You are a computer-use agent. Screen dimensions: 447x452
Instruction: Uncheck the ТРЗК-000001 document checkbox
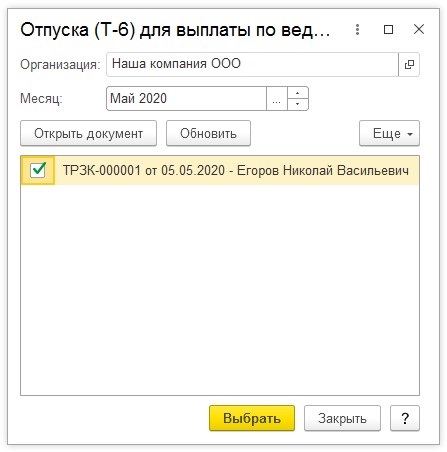click(38, 170)
